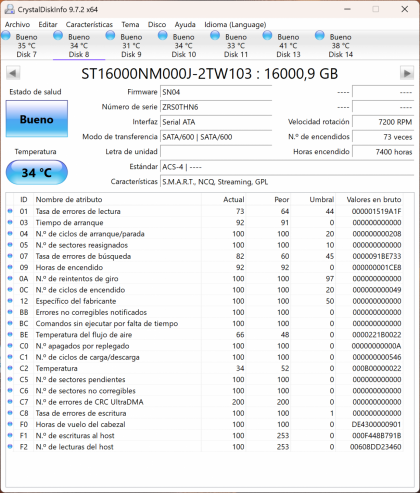
Task: Click the Interfaz field Serial ATA
Action: click(216, 122)
